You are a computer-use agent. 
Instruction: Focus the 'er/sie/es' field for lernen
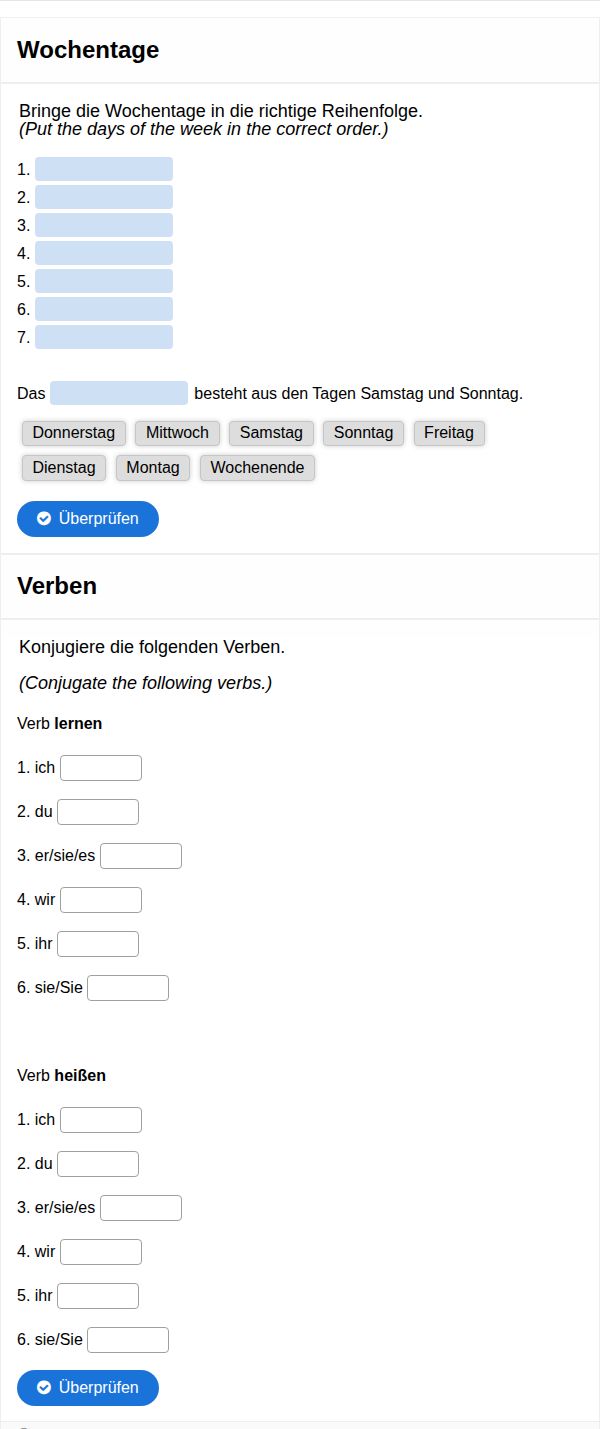click(141, 856)
